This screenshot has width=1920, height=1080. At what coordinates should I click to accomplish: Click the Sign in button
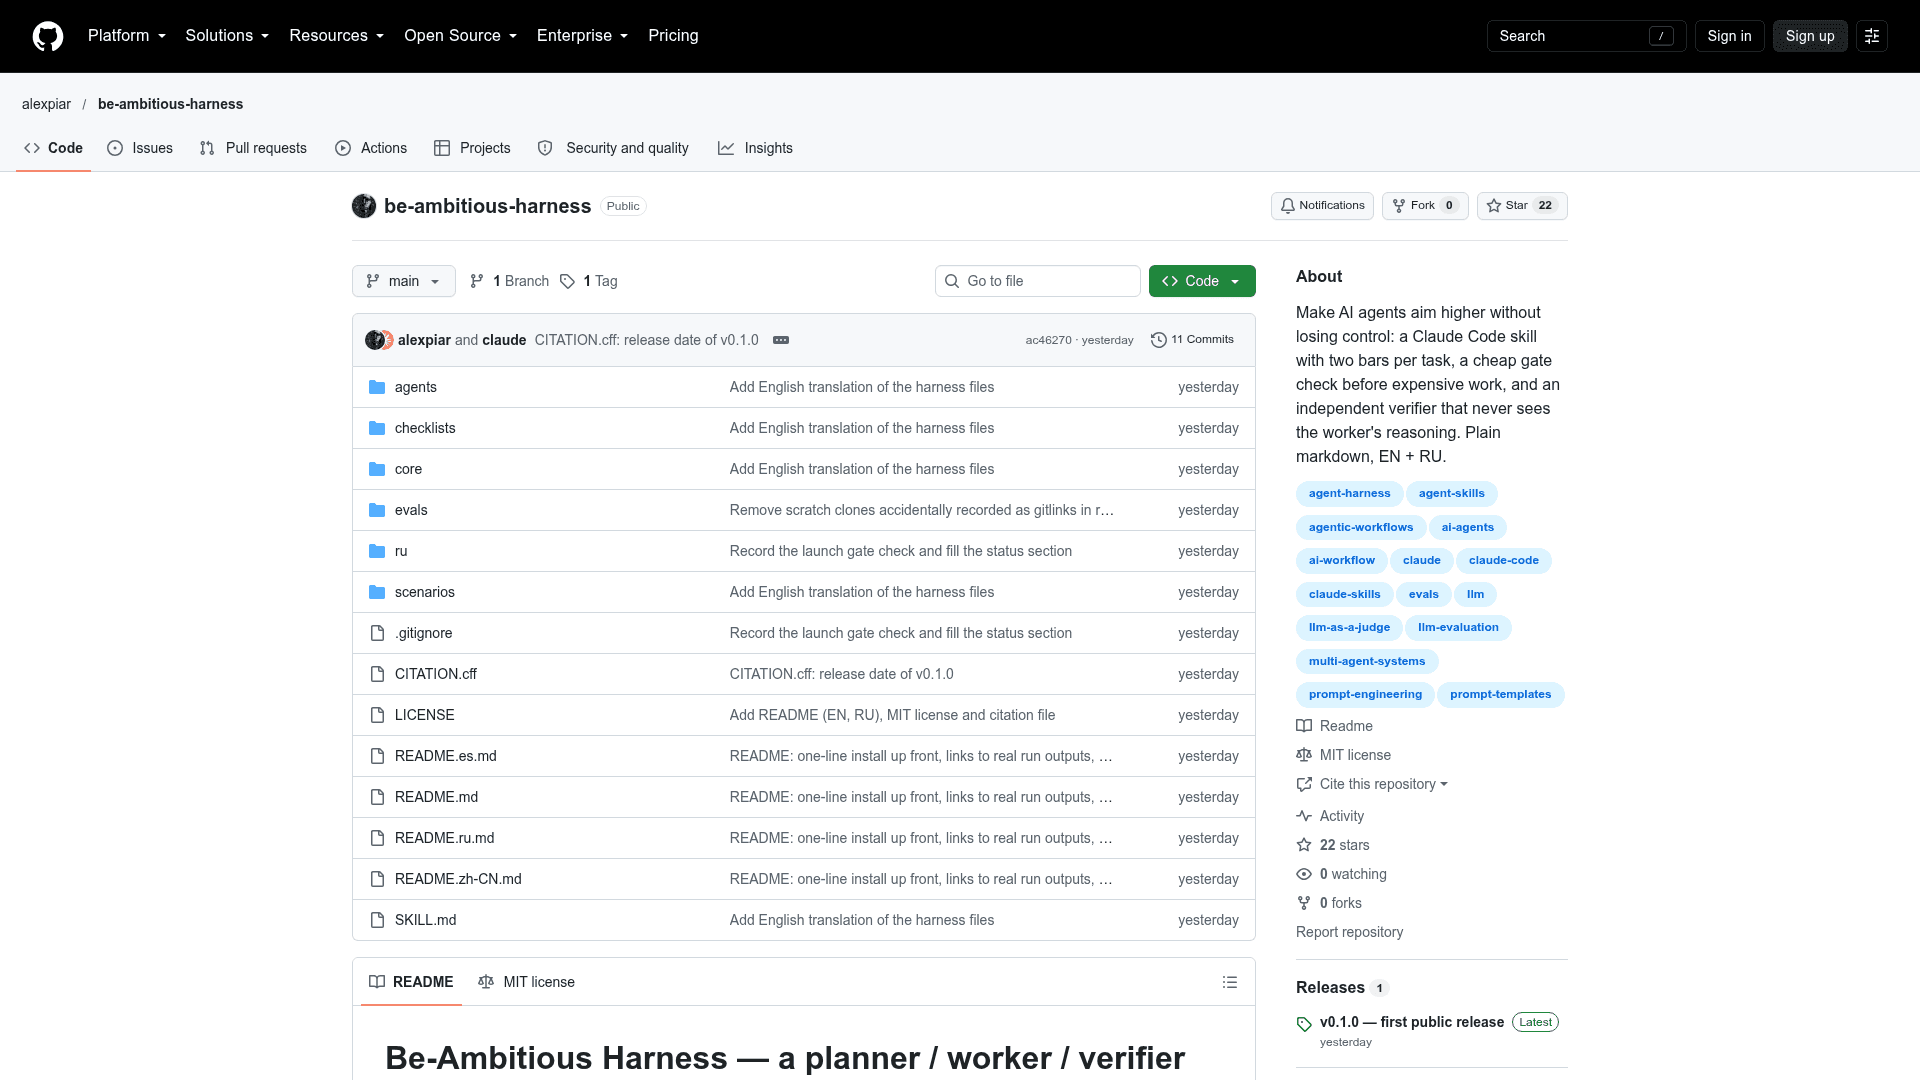click(x=1729, y=36)
